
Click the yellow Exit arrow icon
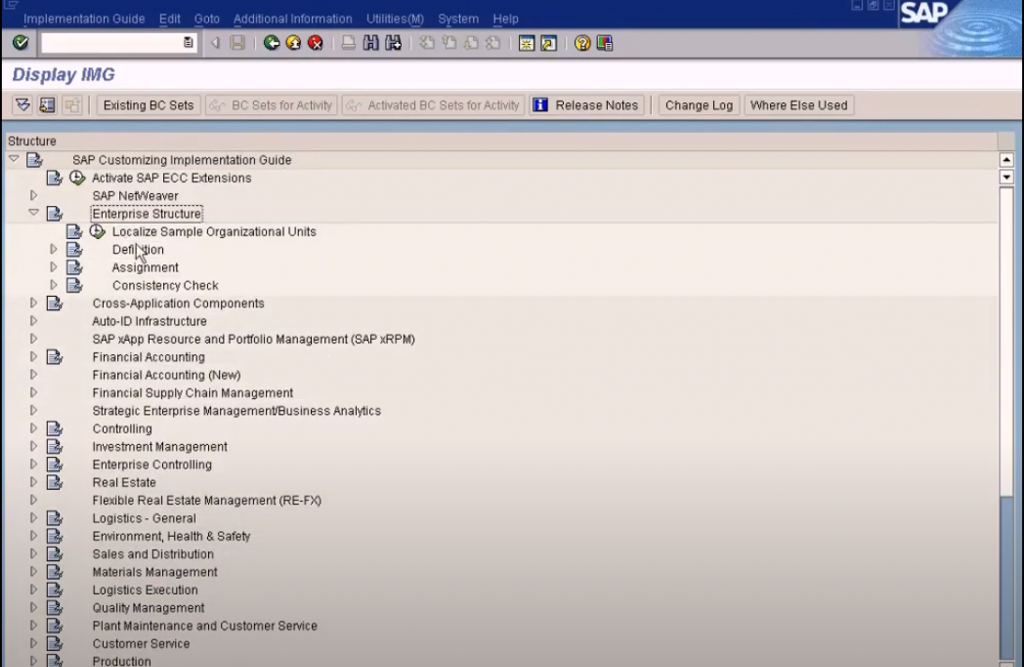pyautogui.click(x=294, y=43)
